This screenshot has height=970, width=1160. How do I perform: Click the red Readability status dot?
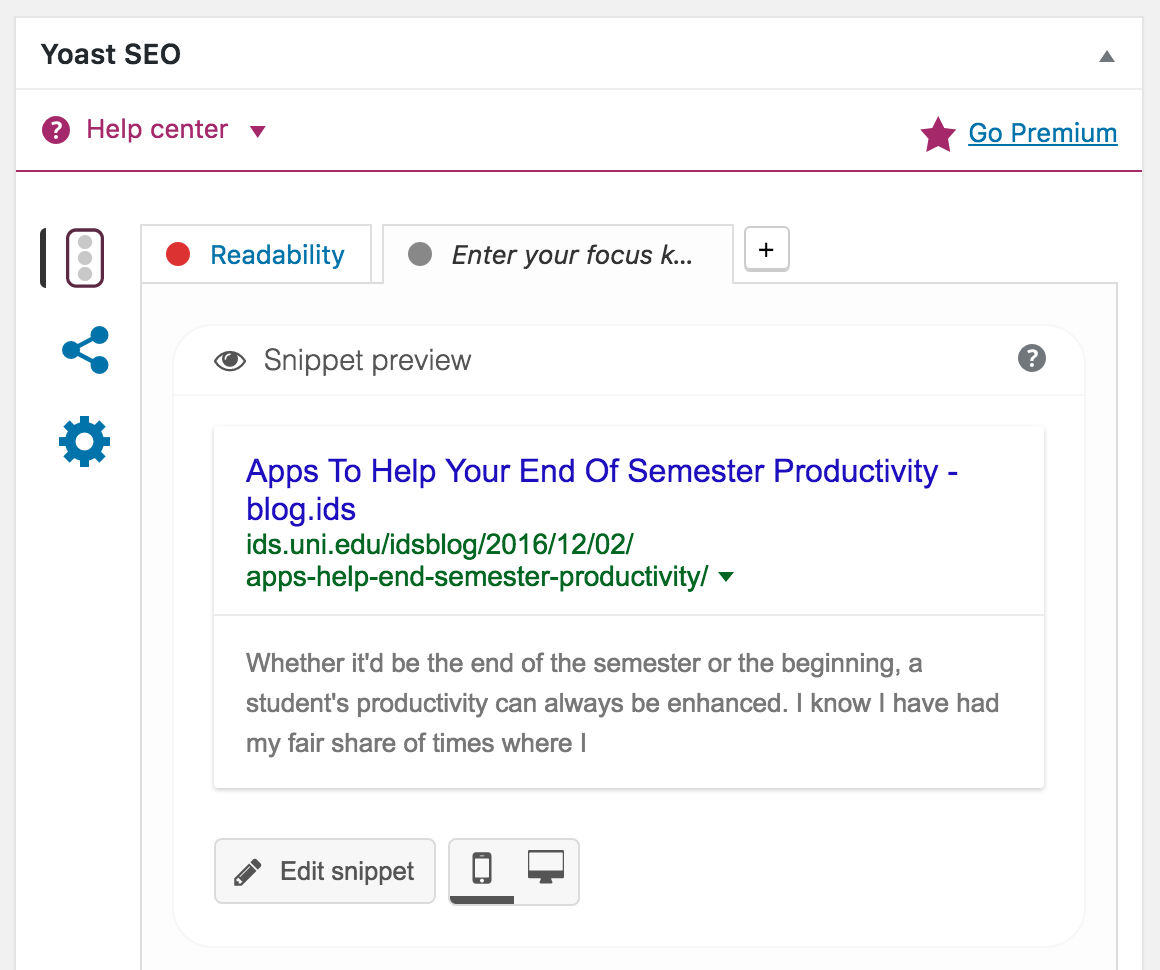(x=178, y=255)
